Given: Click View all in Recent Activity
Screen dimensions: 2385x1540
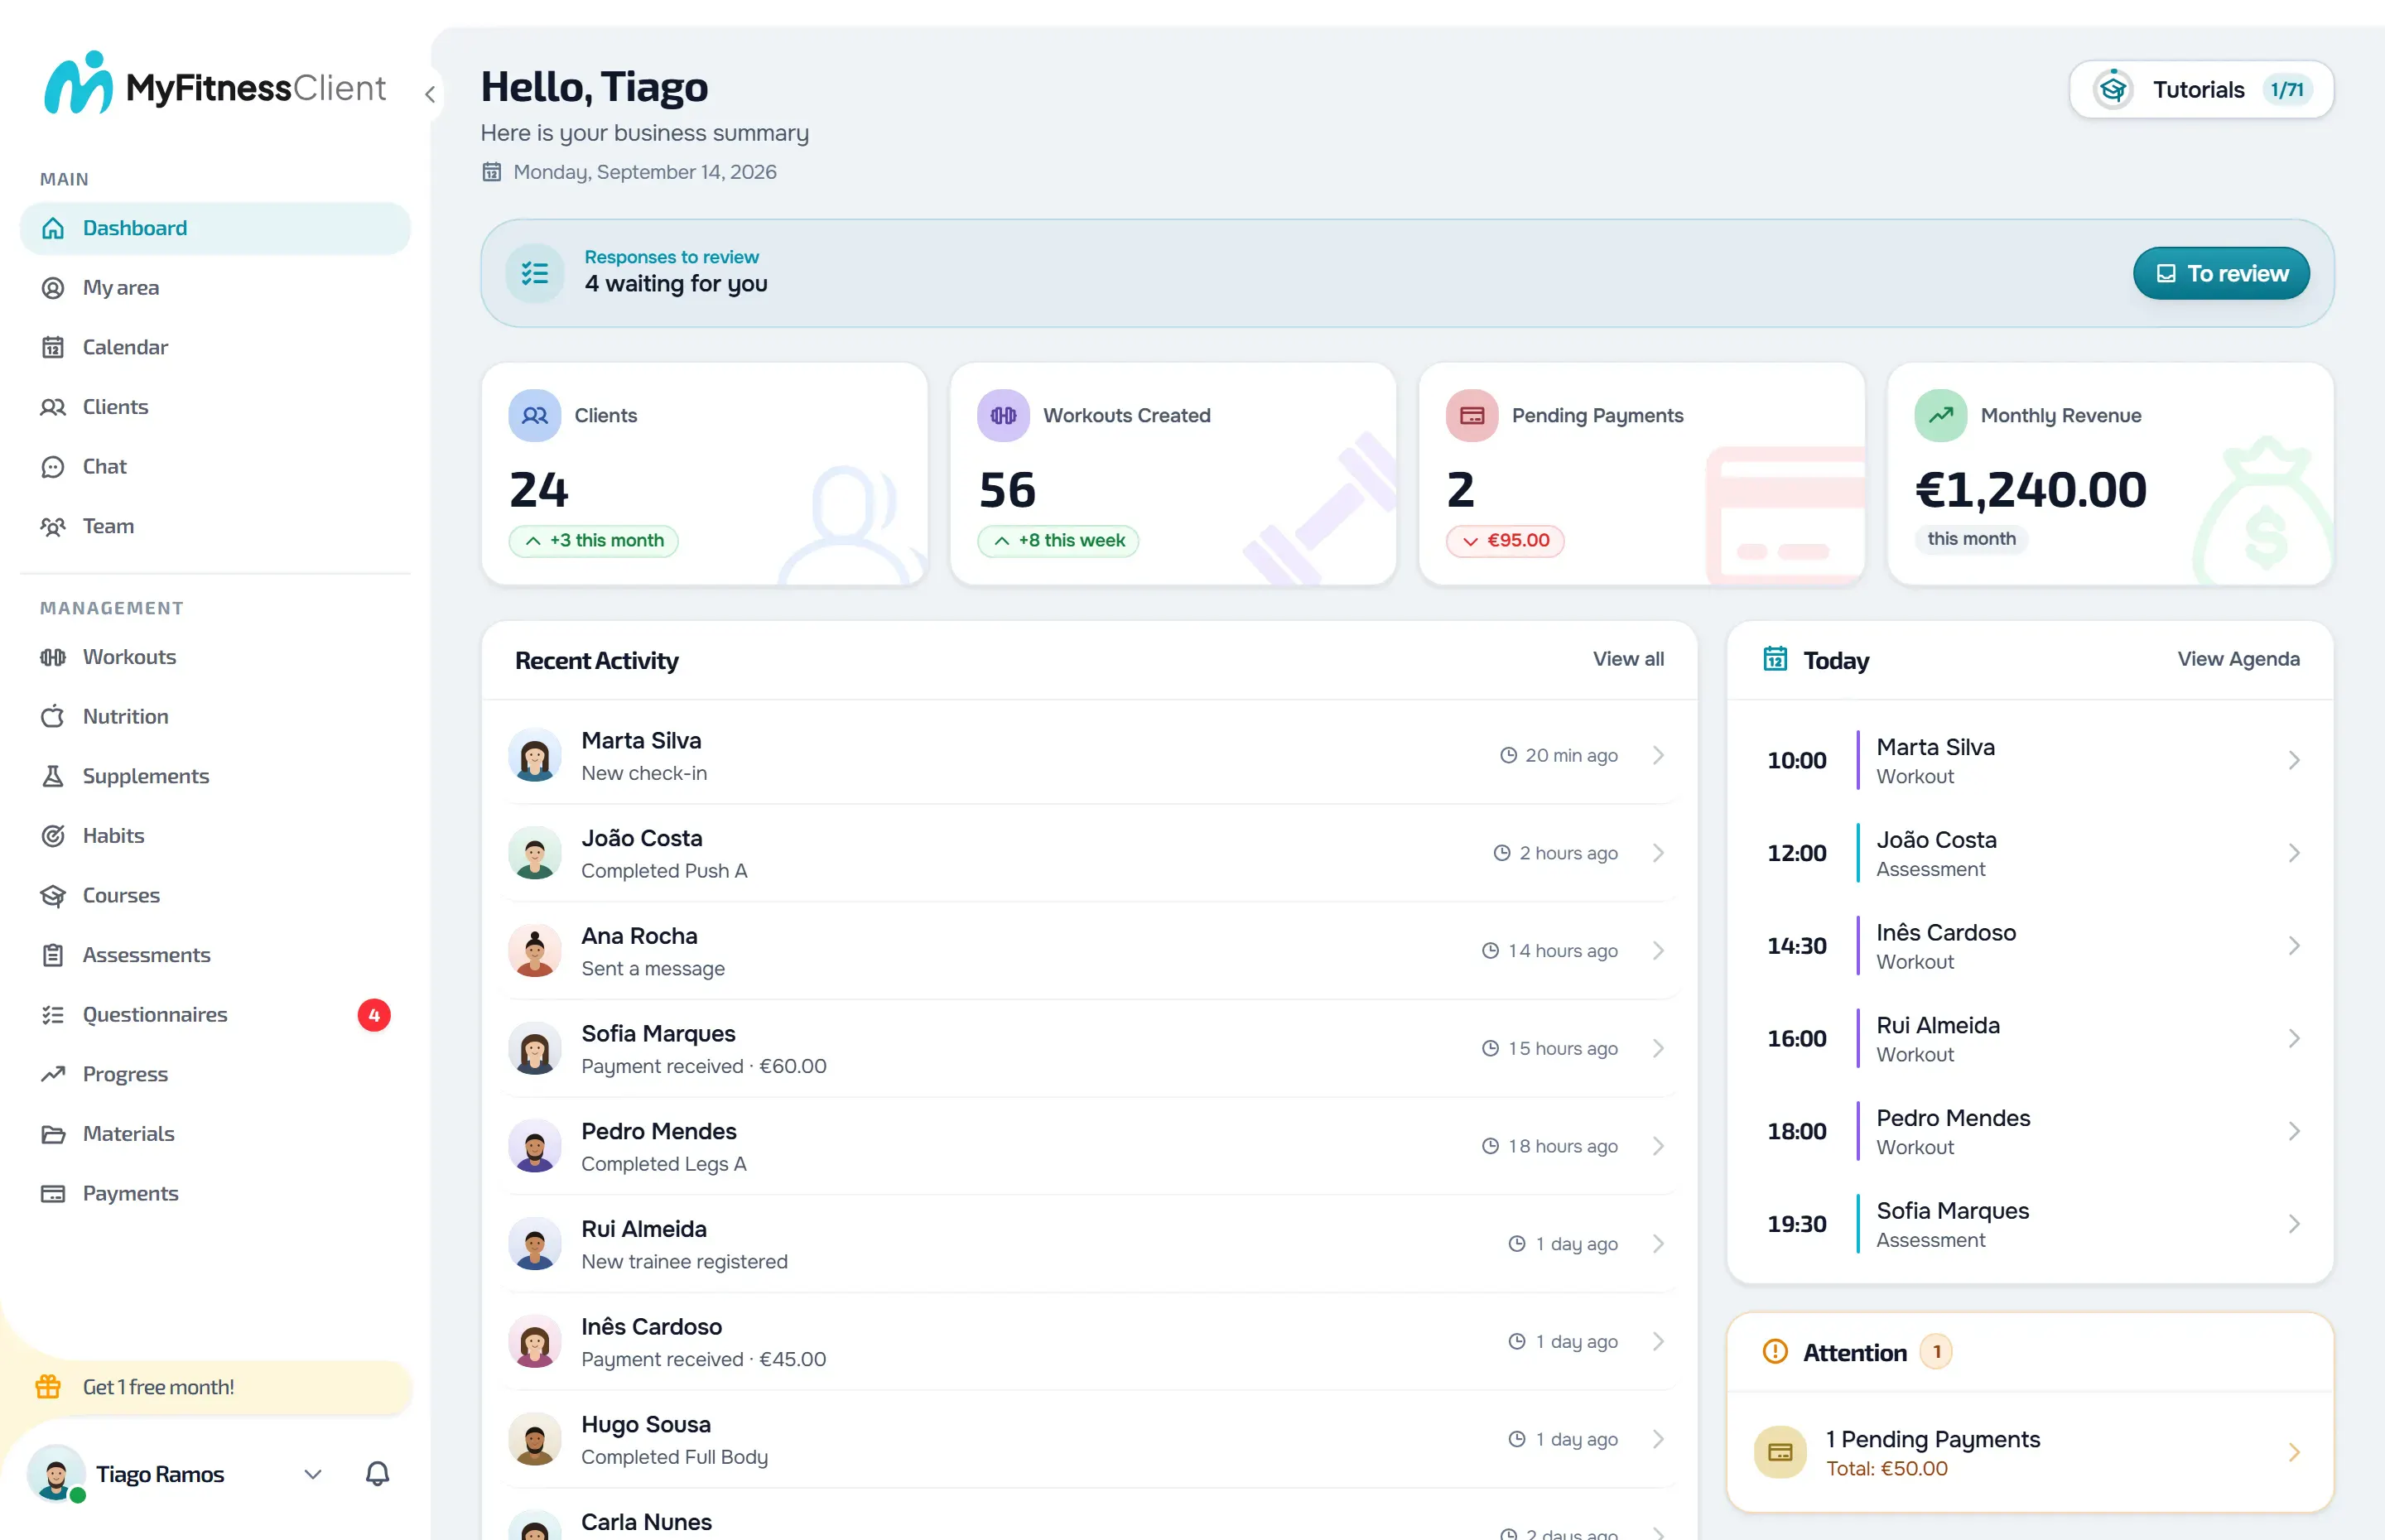Looking at the screenshot, I should coord(1628,659).
